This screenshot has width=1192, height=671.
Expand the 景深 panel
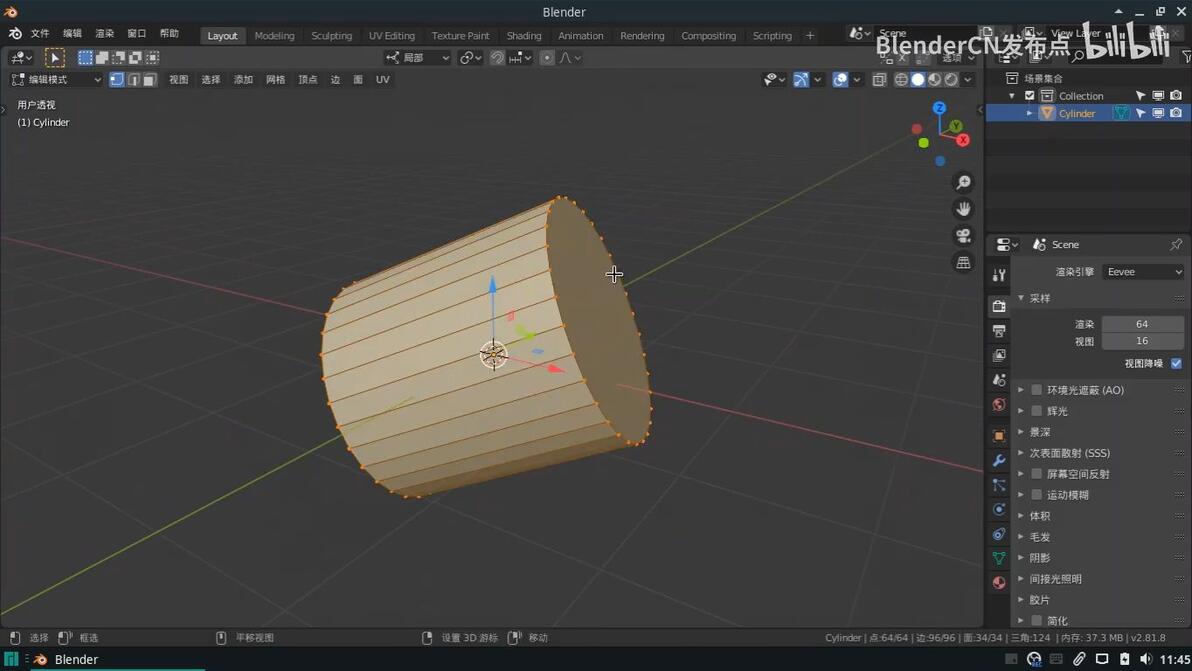tap(1021, 432)
